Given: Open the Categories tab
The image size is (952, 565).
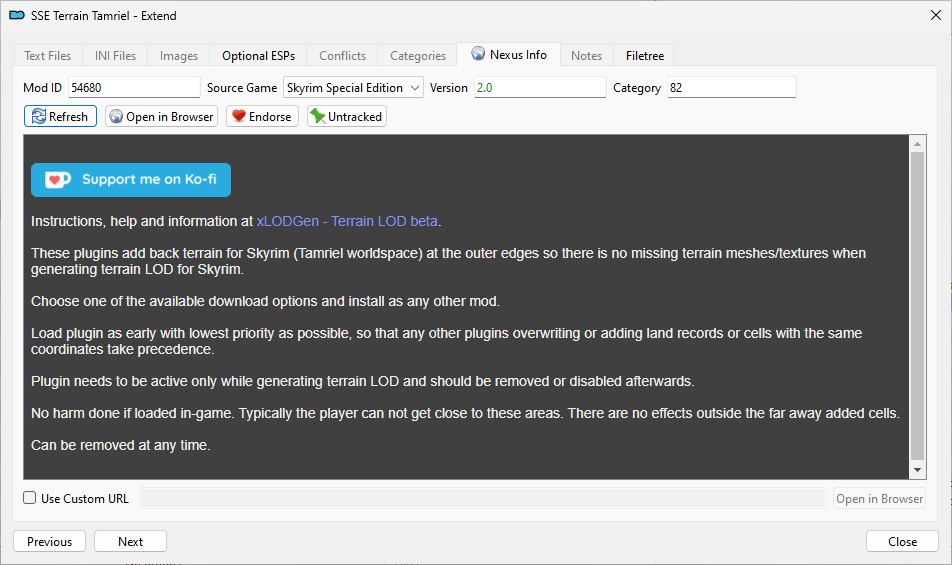Looking at the screenshot, I should pyautogui.click(x=418, y=56).
